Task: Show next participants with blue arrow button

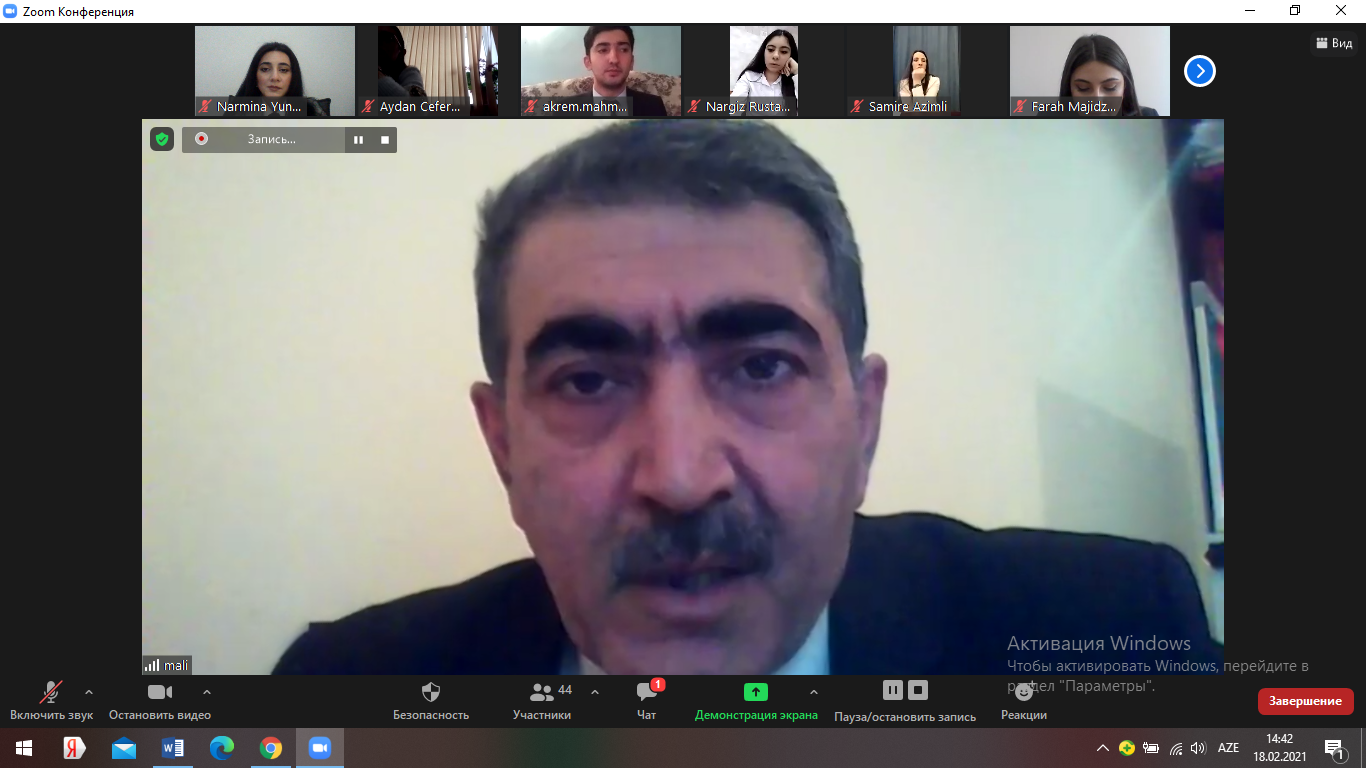Action: coord(1199,71)
